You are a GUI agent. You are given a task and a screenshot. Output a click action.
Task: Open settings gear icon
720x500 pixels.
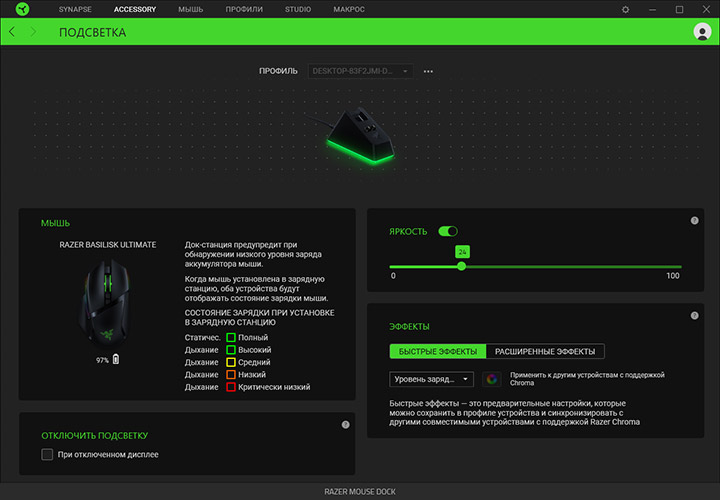click(625, 9)
